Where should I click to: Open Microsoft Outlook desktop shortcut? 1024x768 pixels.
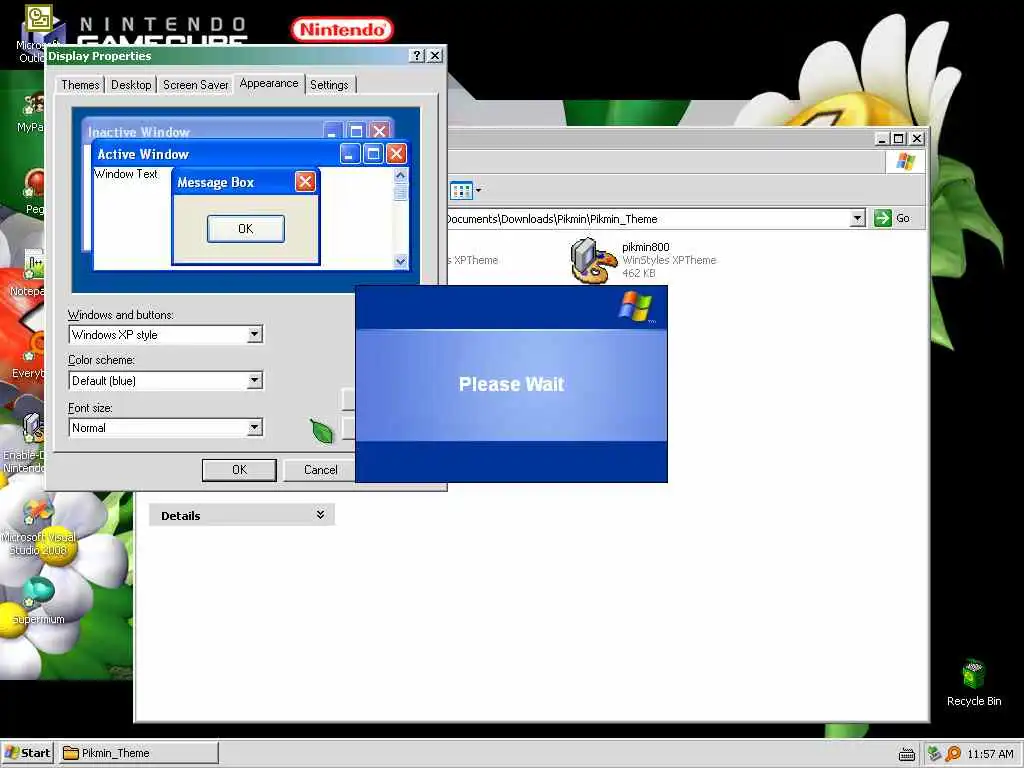click(x=38, y=21)
